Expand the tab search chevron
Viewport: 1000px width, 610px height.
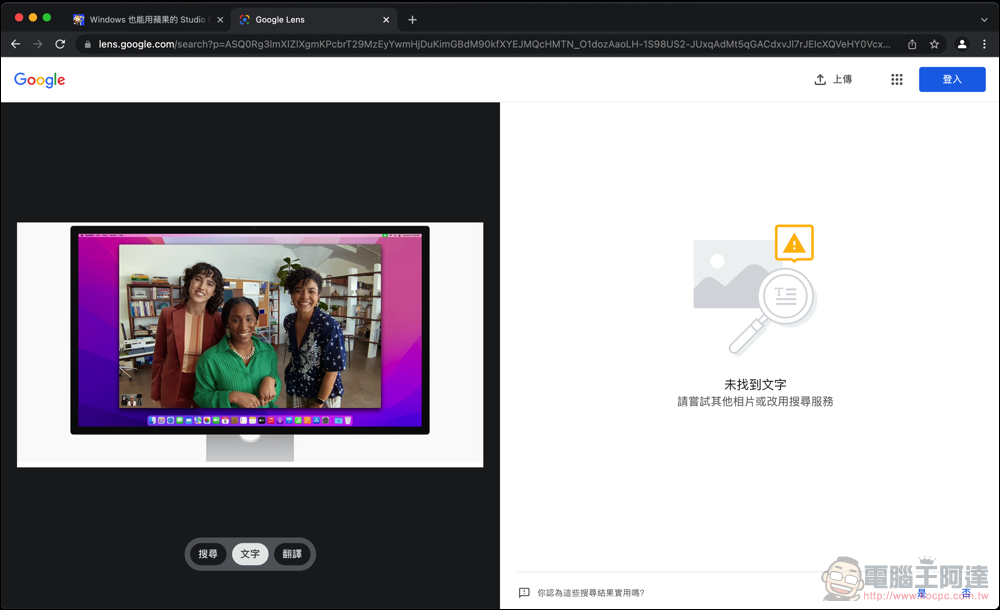(x=984, y=20)
